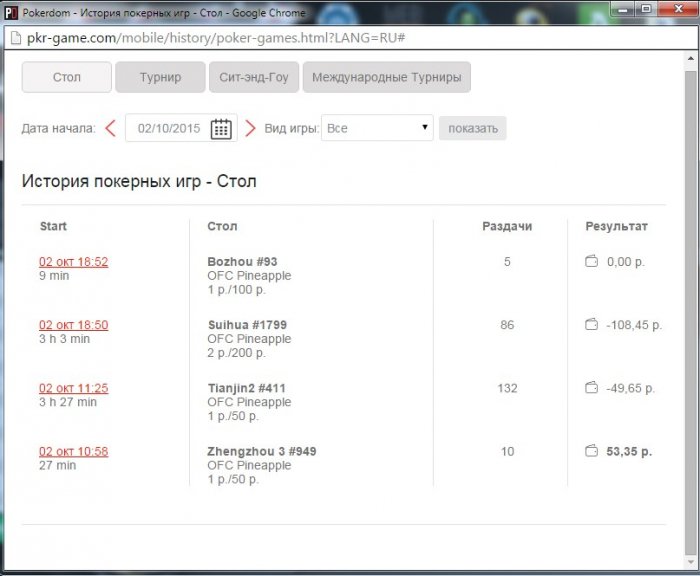Click the Раздачи column header

coord(507,226)
